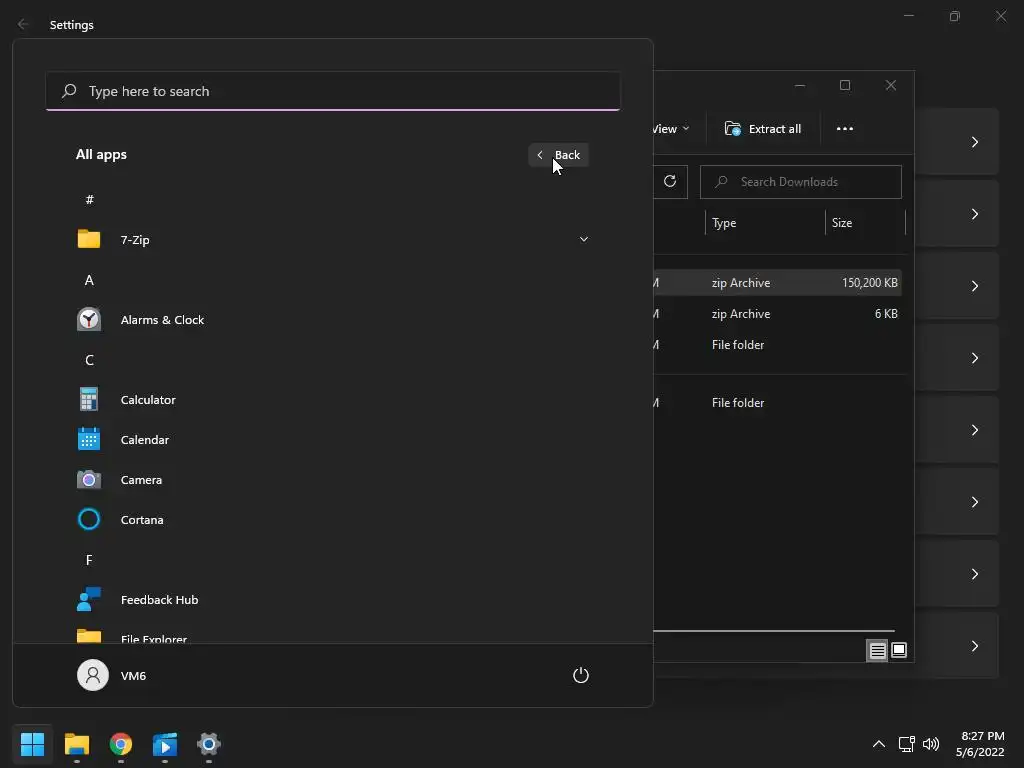Select the second File folder row below divider

[x=778, y=403]
